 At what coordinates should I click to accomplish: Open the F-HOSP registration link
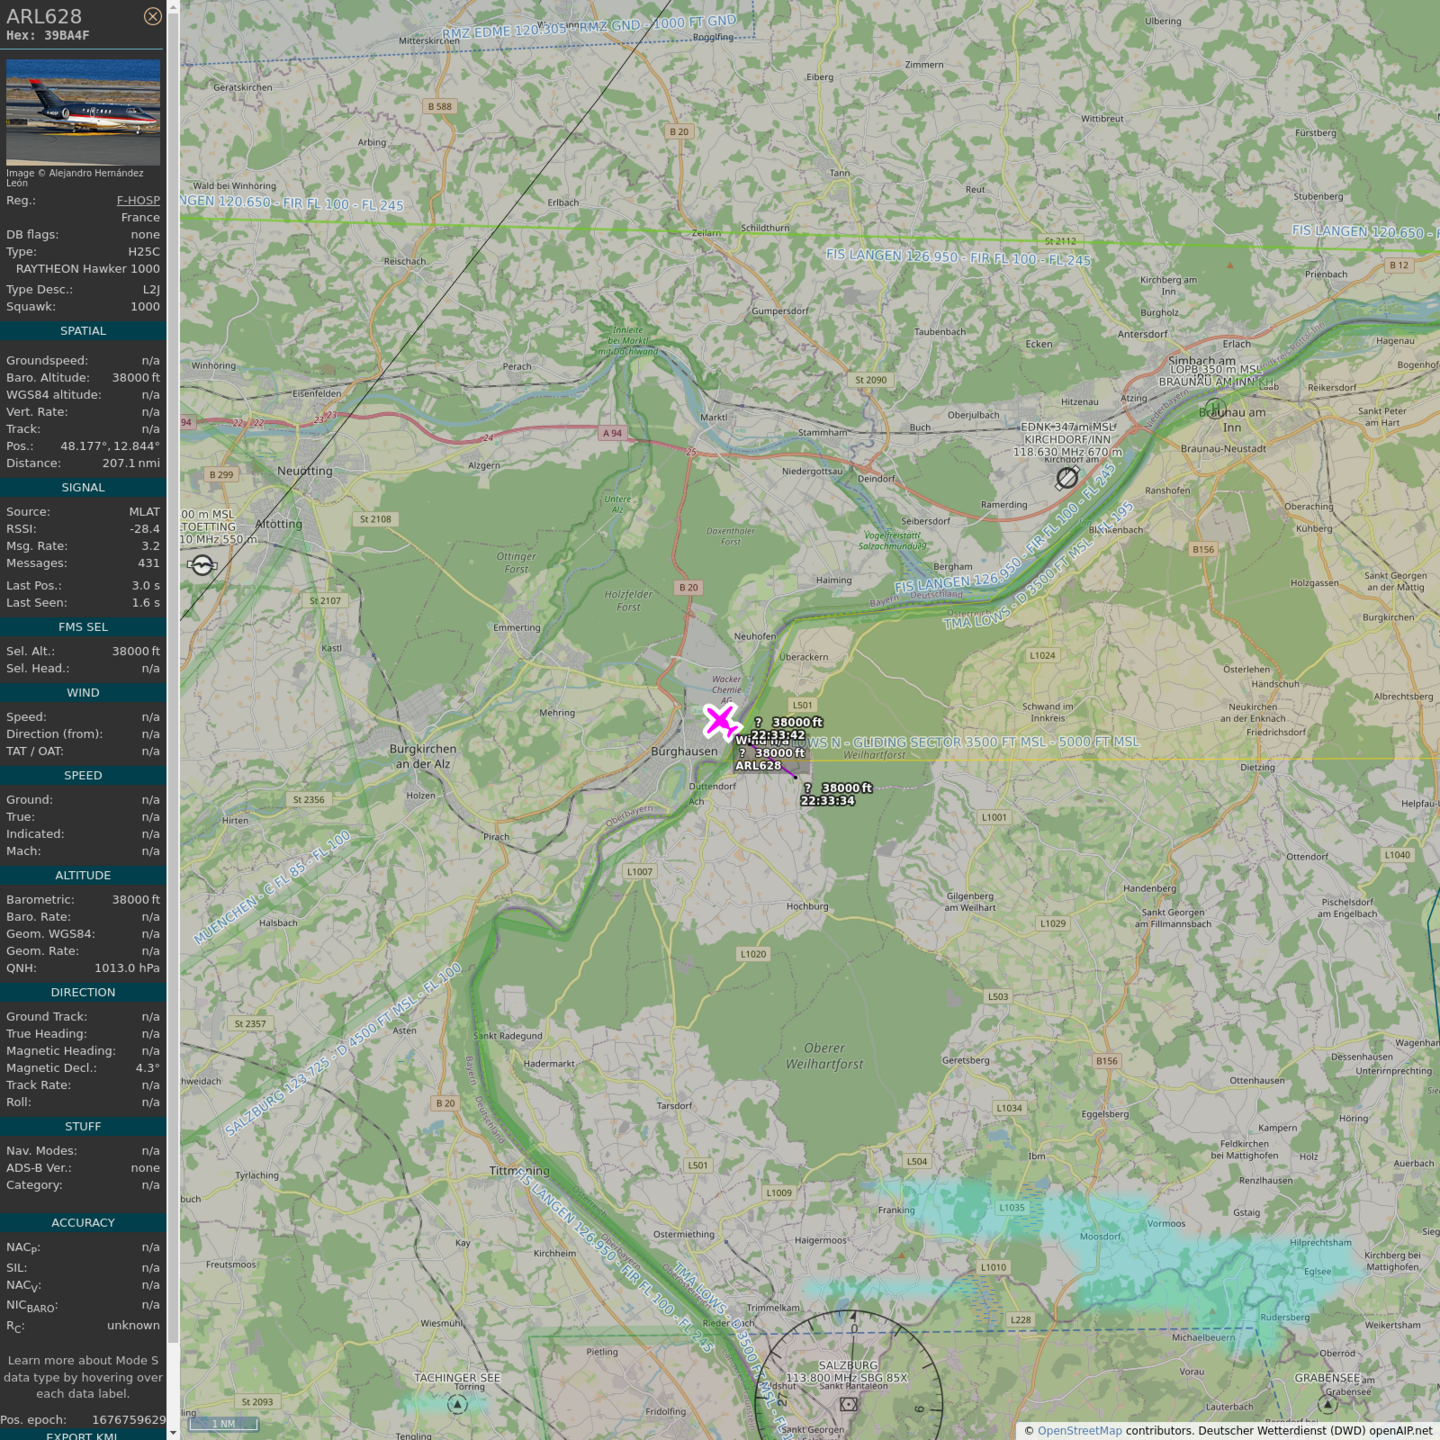pyautogui.click(x=138, y=200)
